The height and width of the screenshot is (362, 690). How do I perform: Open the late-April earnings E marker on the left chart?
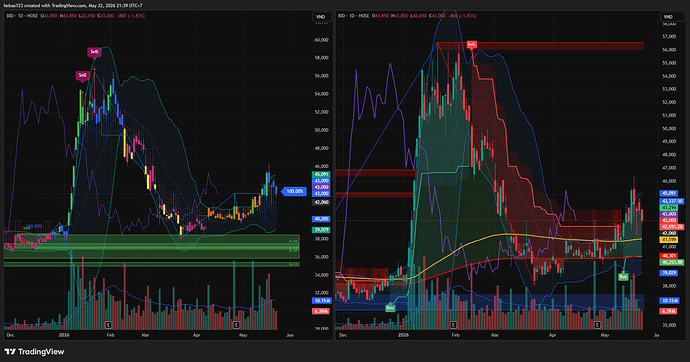click(236, 325)
